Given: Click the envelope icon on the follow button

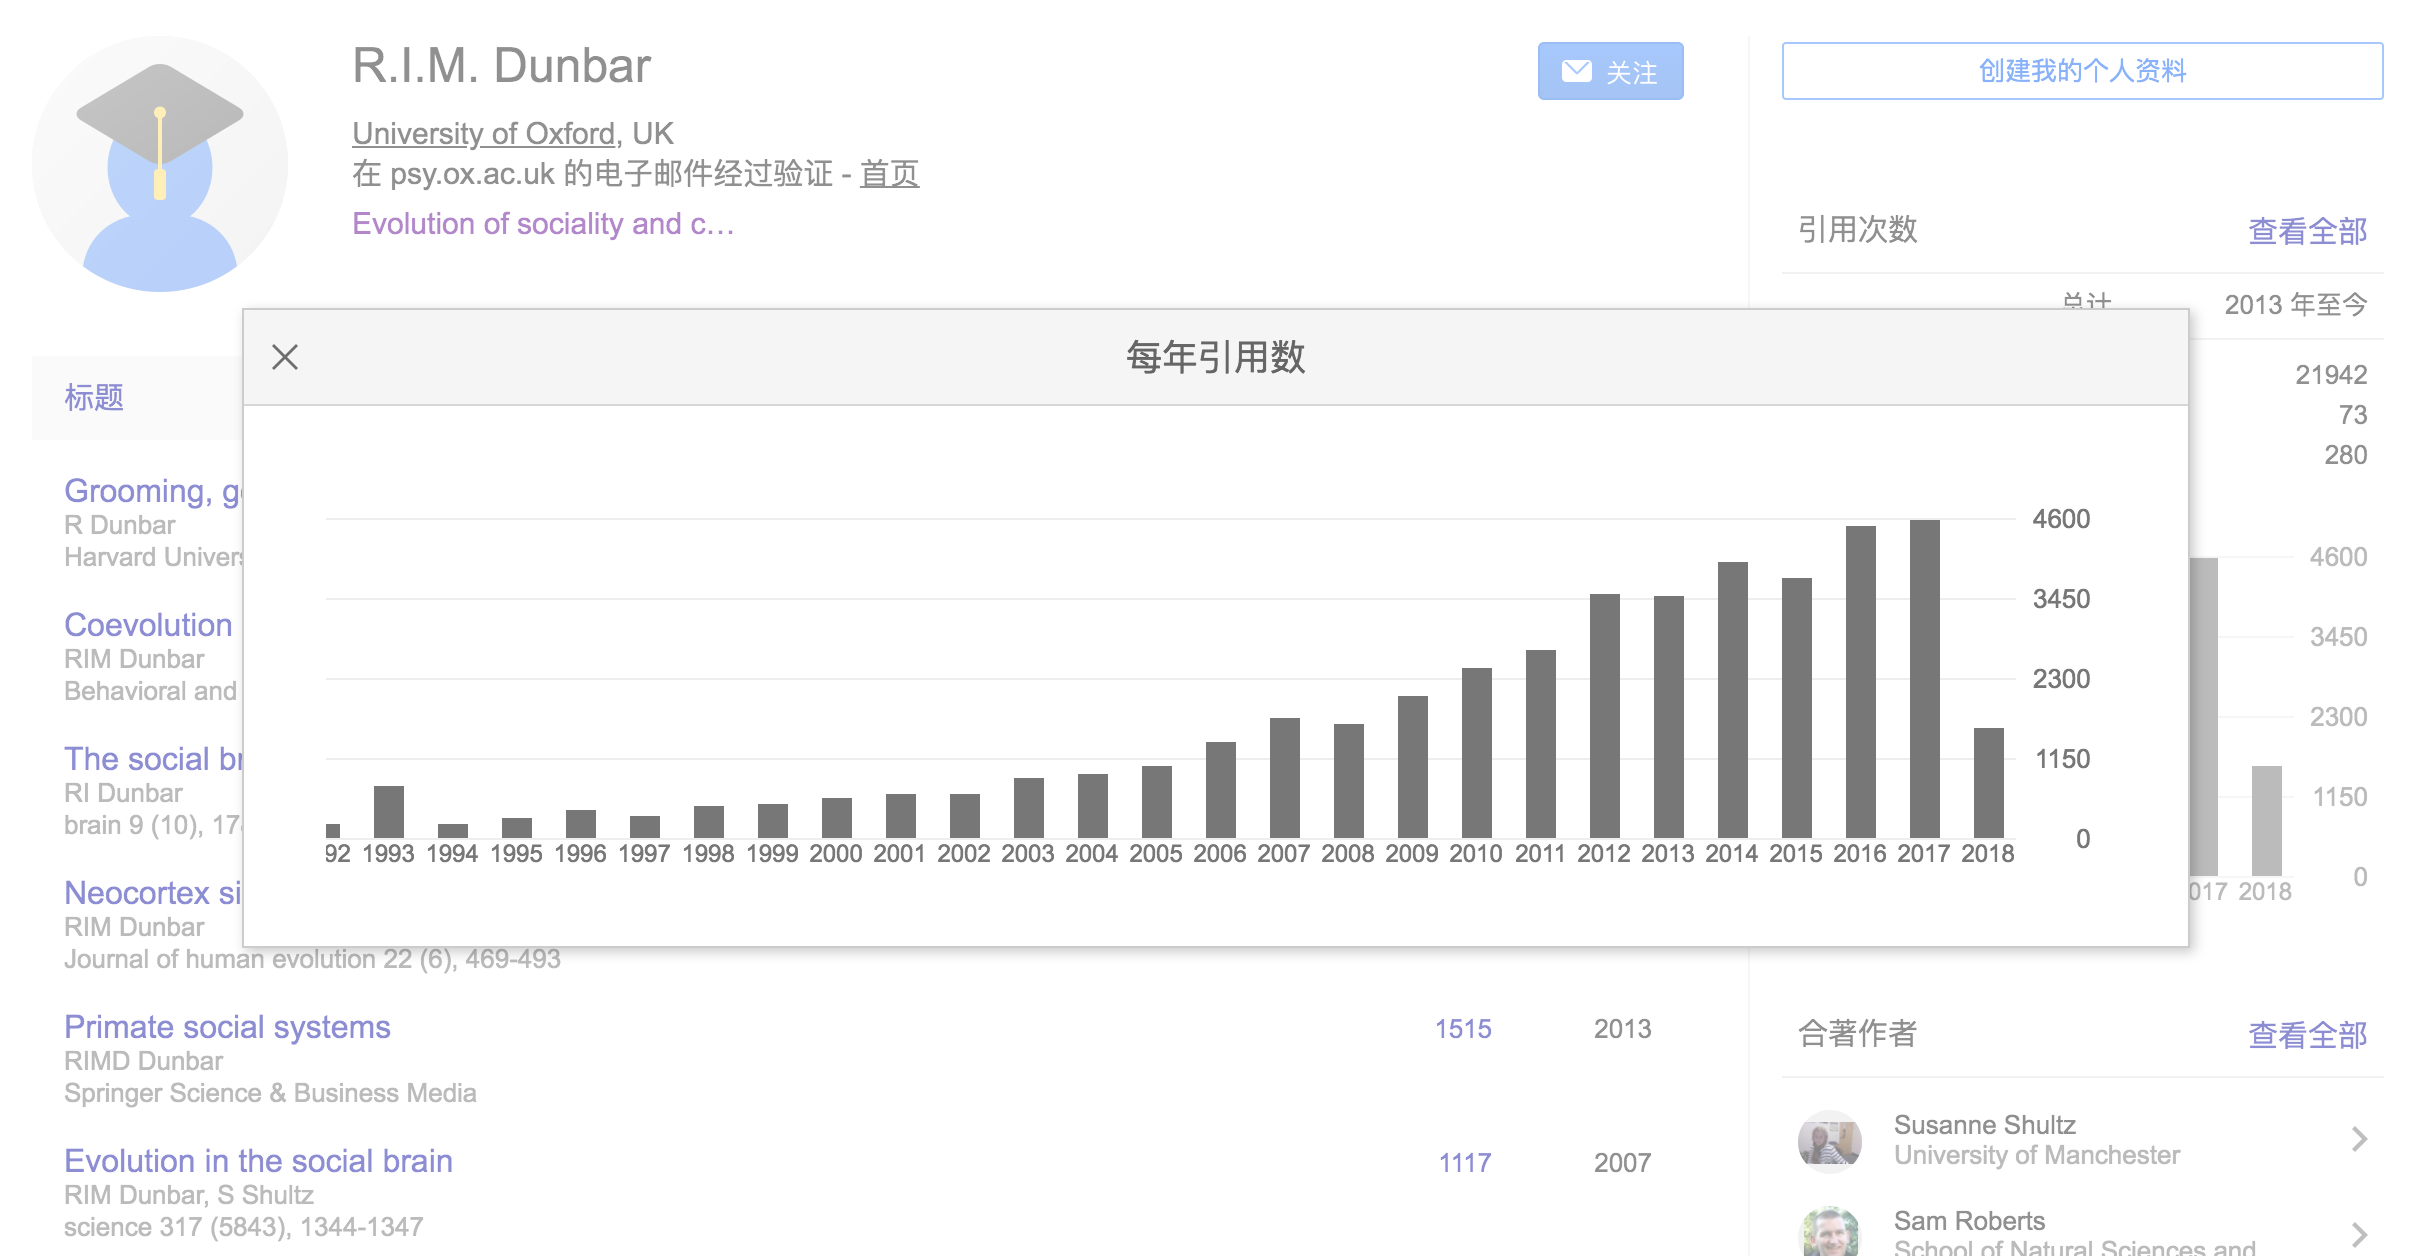Looking at the screenshot, I should coord(1576,71).
